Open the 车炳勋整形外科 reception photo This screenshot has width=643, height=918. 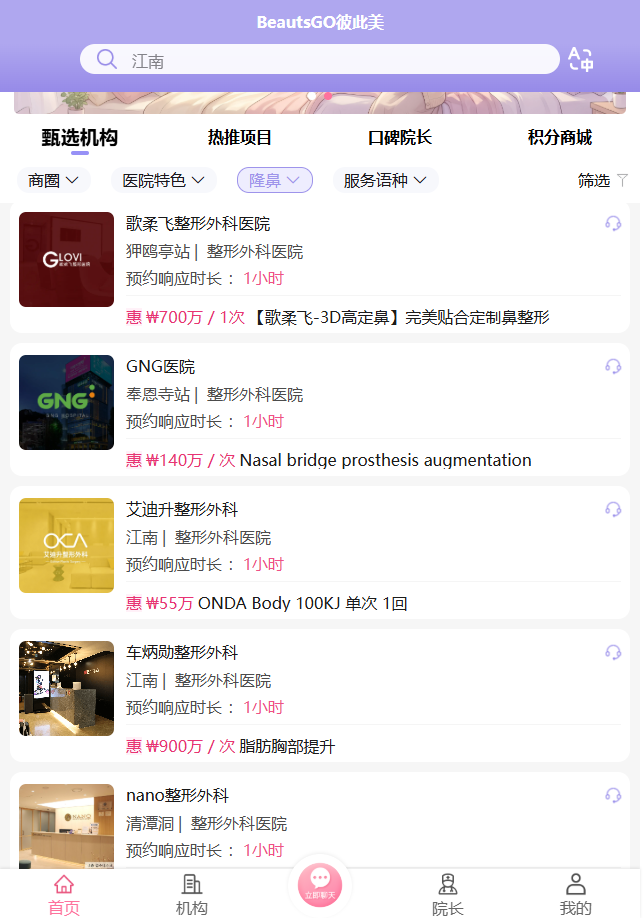(x=66, y=688)
